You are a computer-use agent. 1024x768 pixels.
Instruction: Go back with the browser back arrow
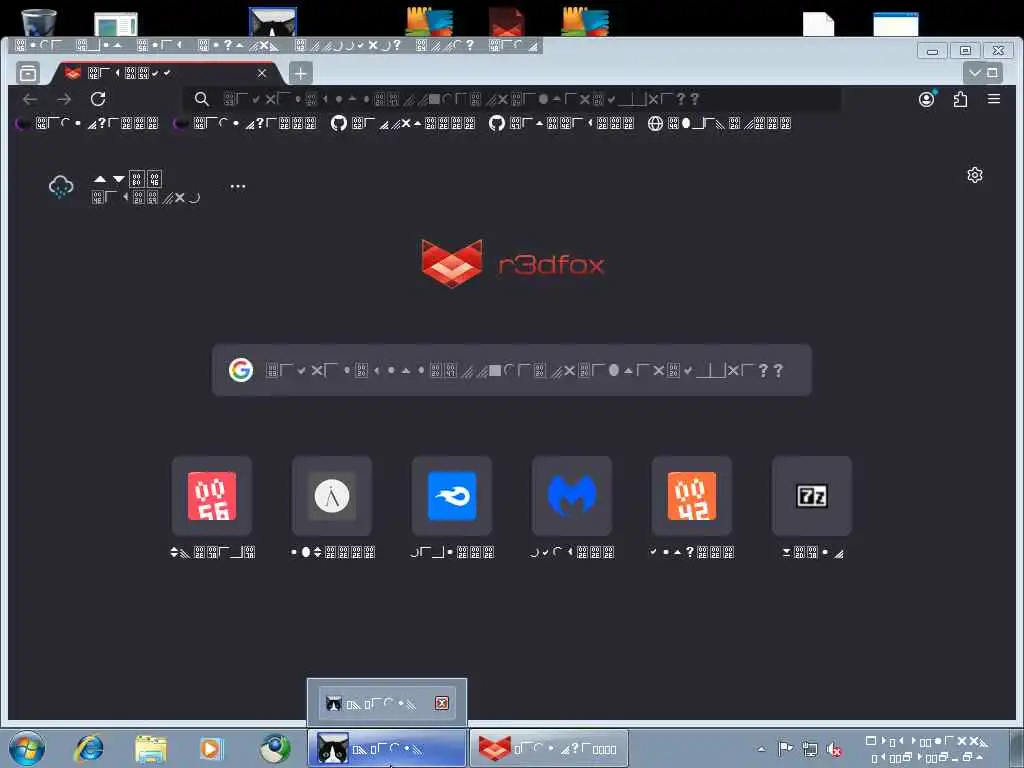pyautogui.click(x=30, y=99)
